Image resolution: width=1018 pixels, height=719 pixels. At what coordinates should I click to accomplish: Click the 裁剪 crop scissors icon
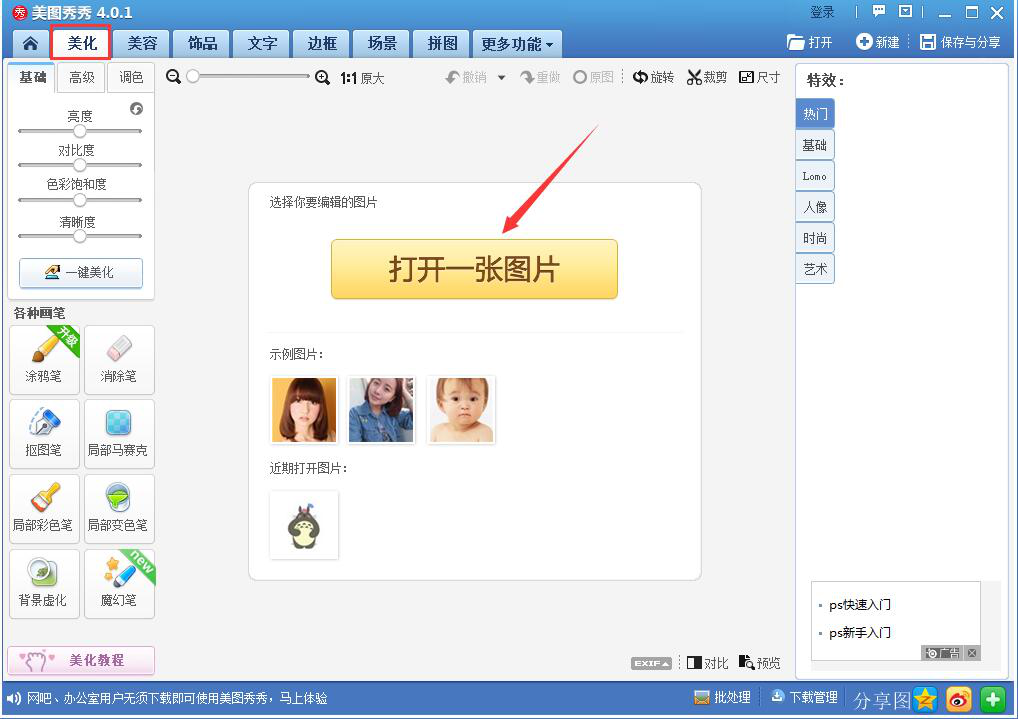706,76
